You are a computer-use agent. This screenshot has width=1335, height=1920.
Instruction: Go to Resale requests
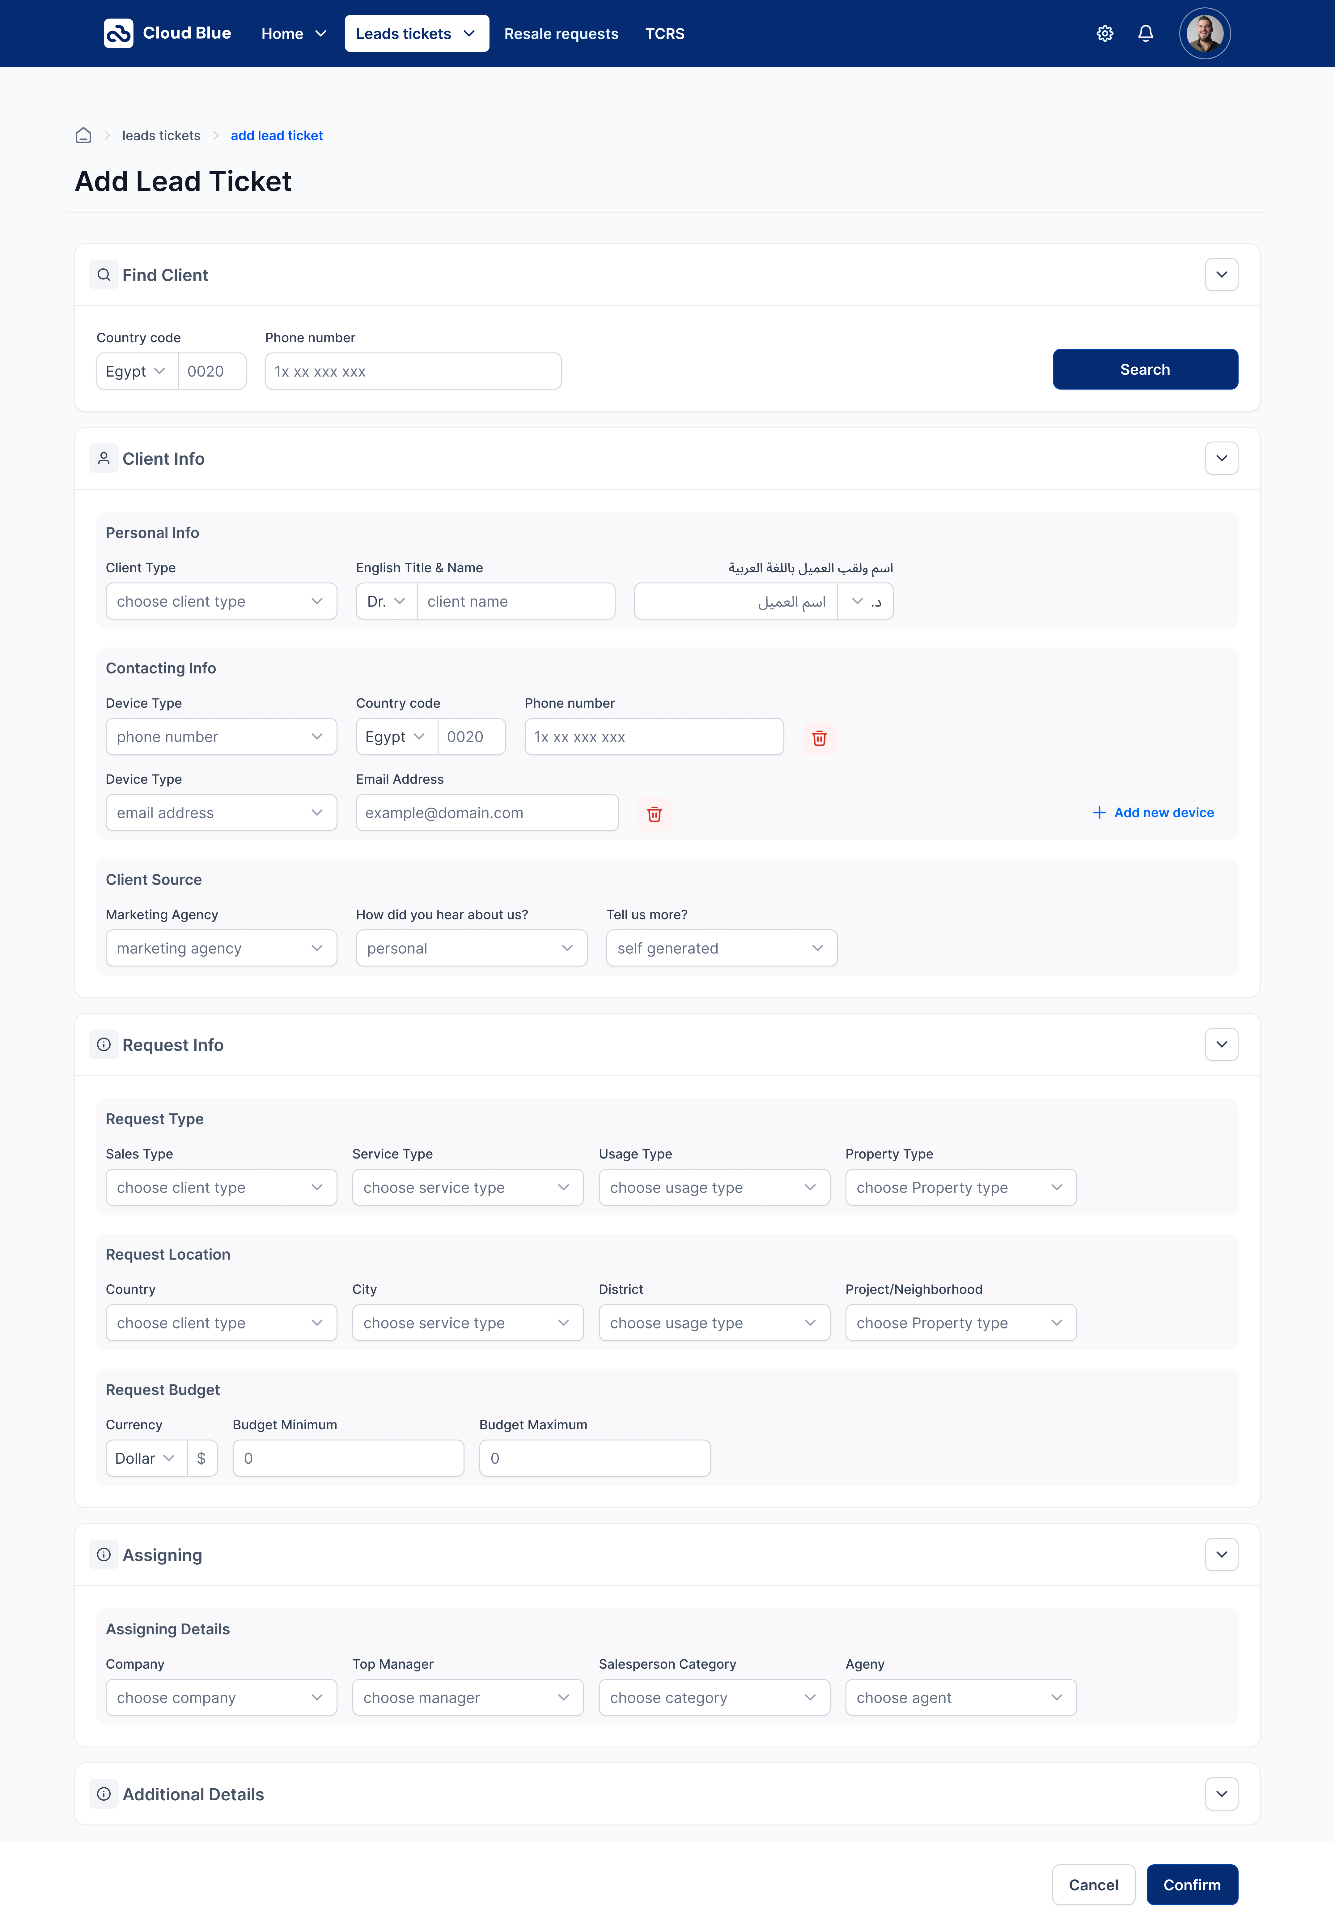coord(561,34)
